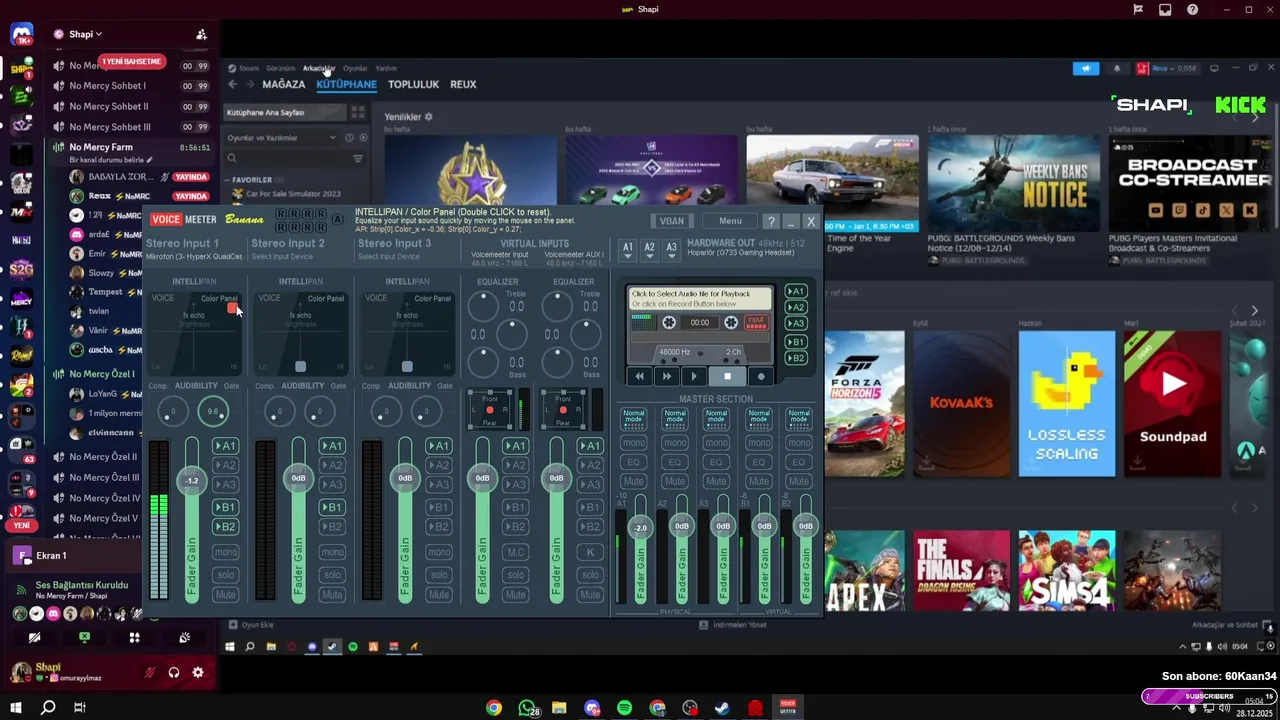
Task: Click İndirmeleri Yönet in Steam
Action: click(732, 625)
